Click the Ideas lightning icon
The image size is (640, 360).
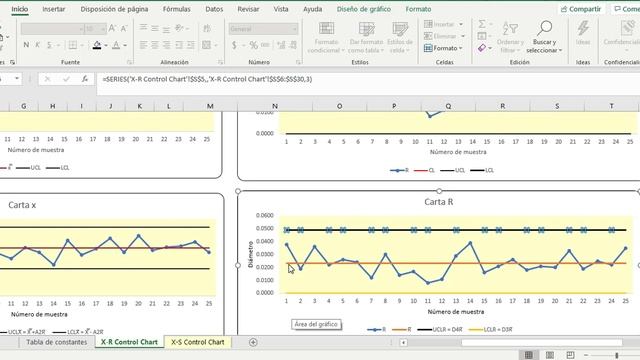(x=583, y=33)
